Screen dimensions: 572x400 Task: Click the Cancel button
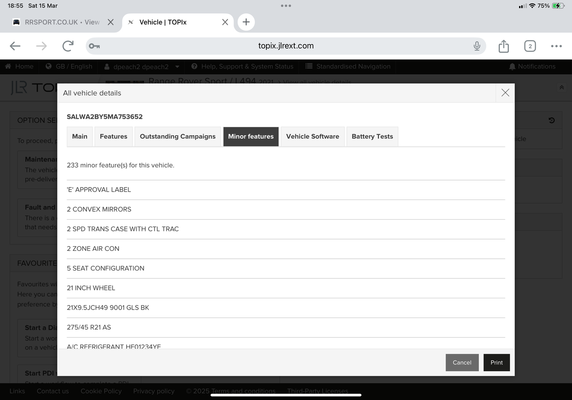point(462,362)
